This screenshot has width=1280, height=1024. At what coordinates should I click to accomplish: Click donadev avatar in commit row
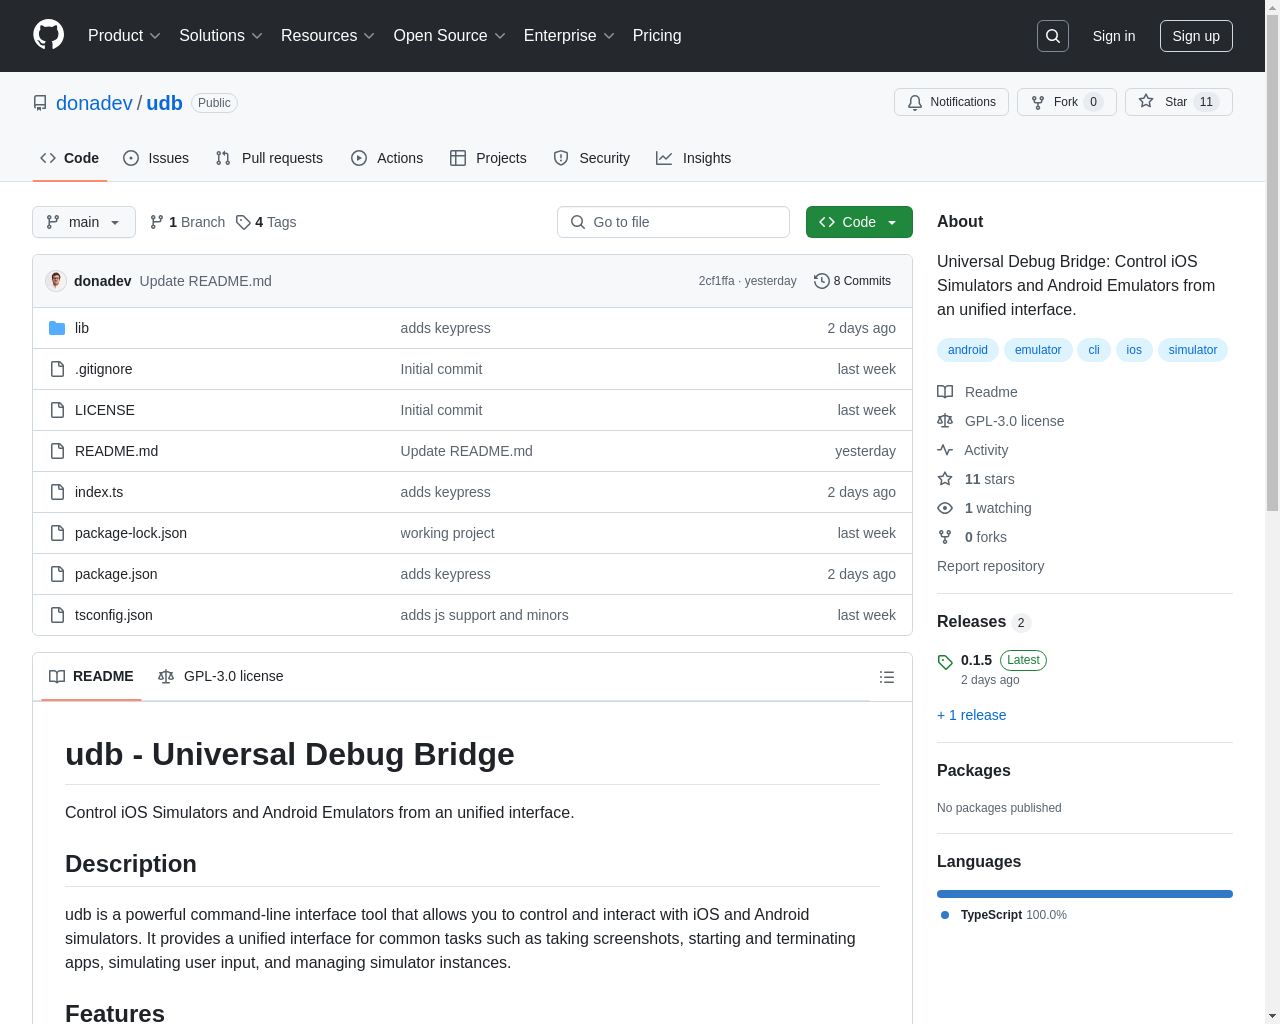56,281
